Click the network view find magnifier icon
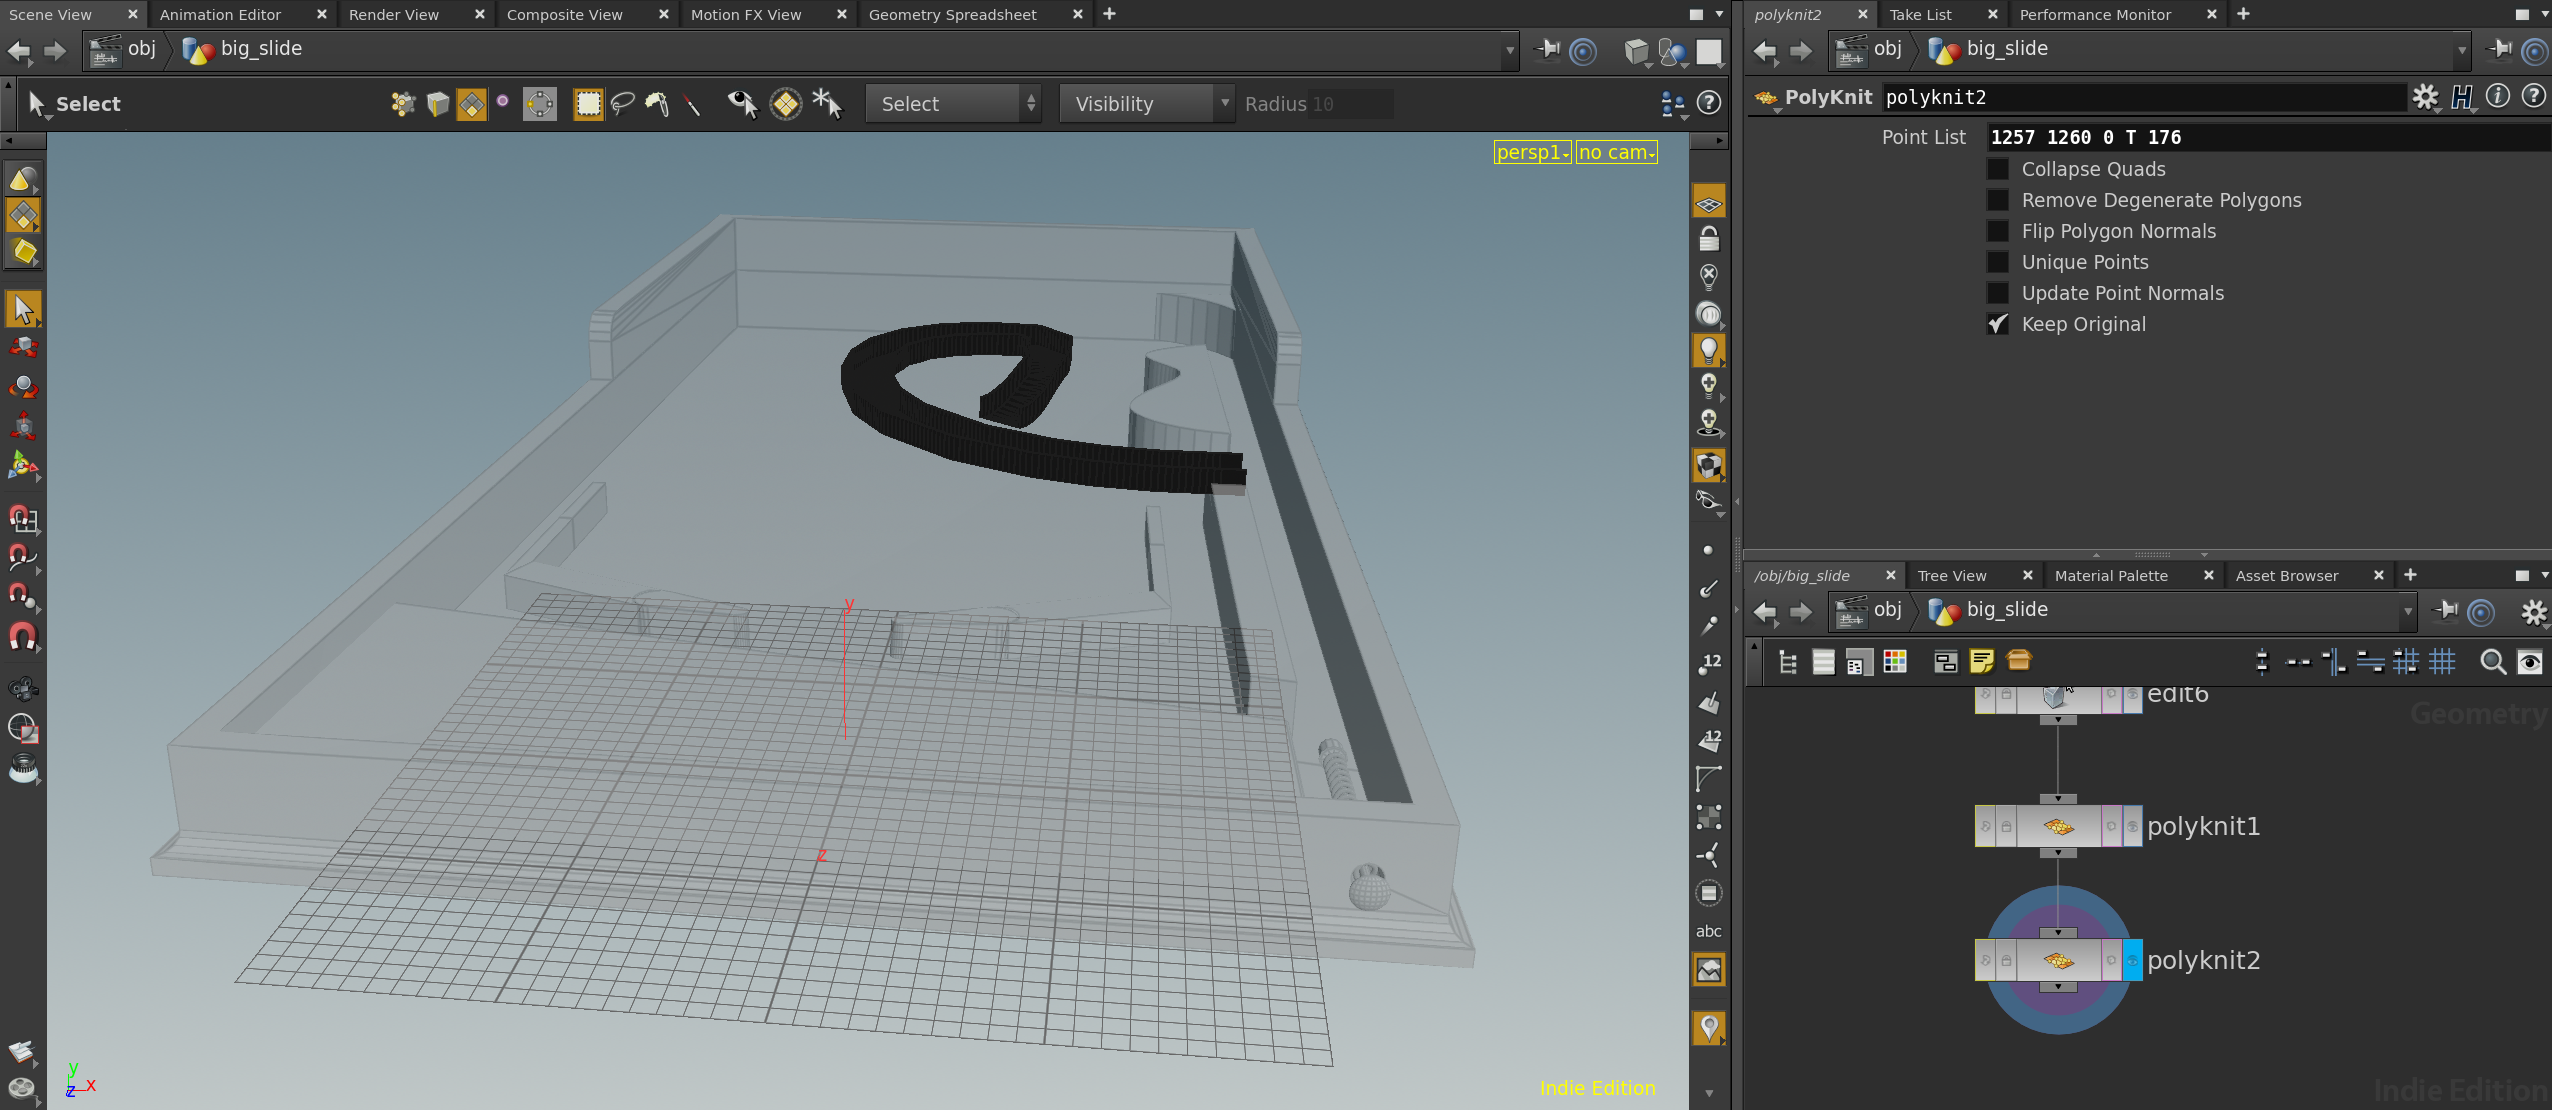 point(2493,662)
